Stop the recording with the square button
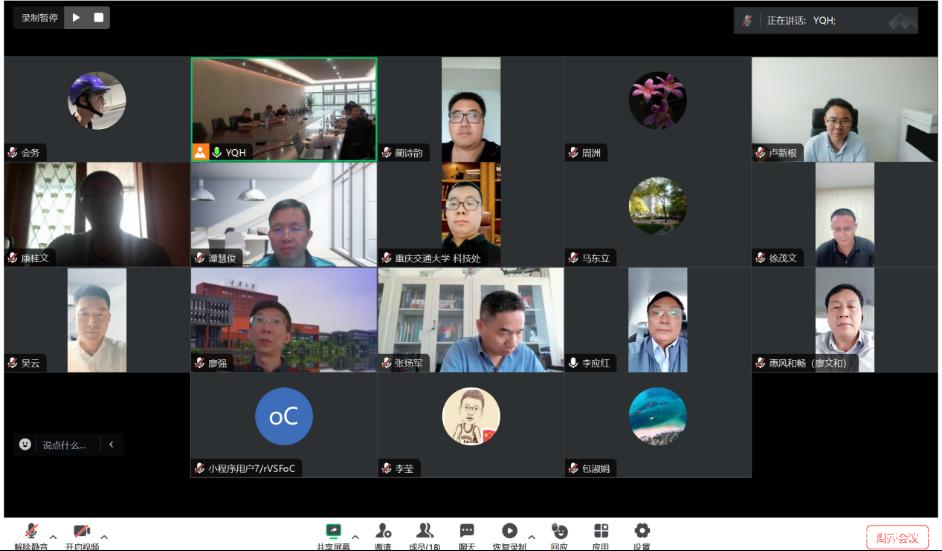 click(x=98, y=17)
